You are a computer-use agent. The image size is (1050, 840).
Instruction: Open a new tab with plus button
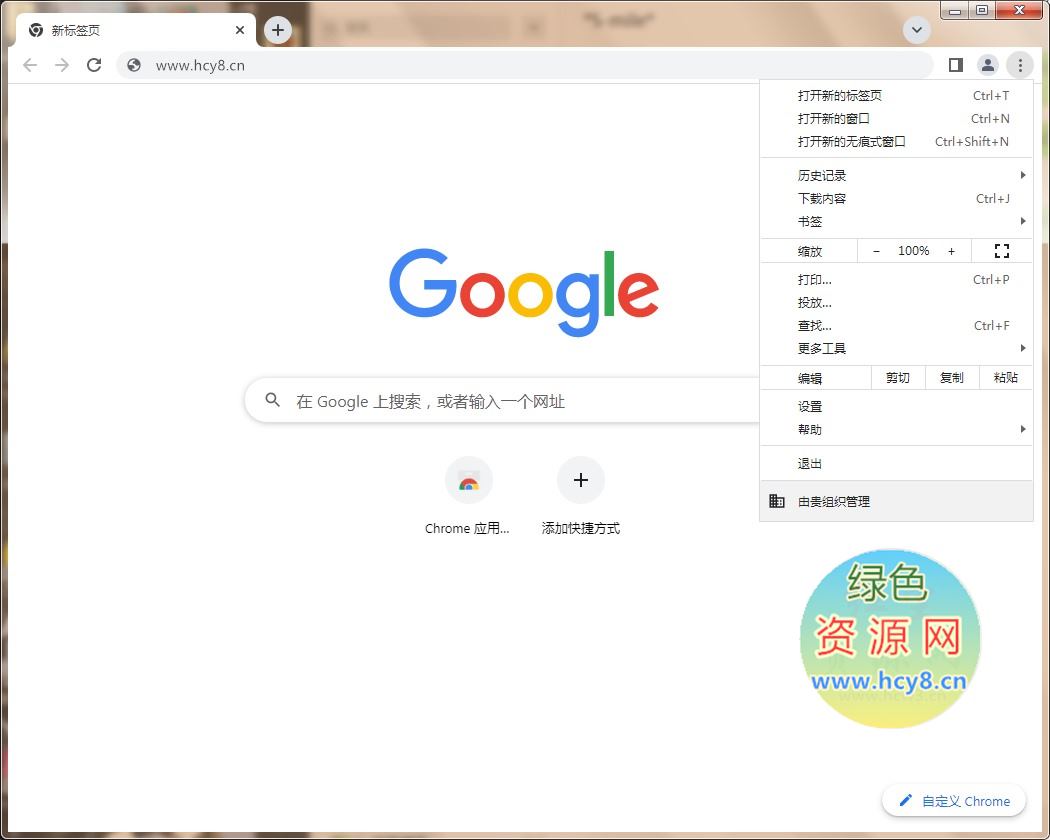tap(278, 30)
